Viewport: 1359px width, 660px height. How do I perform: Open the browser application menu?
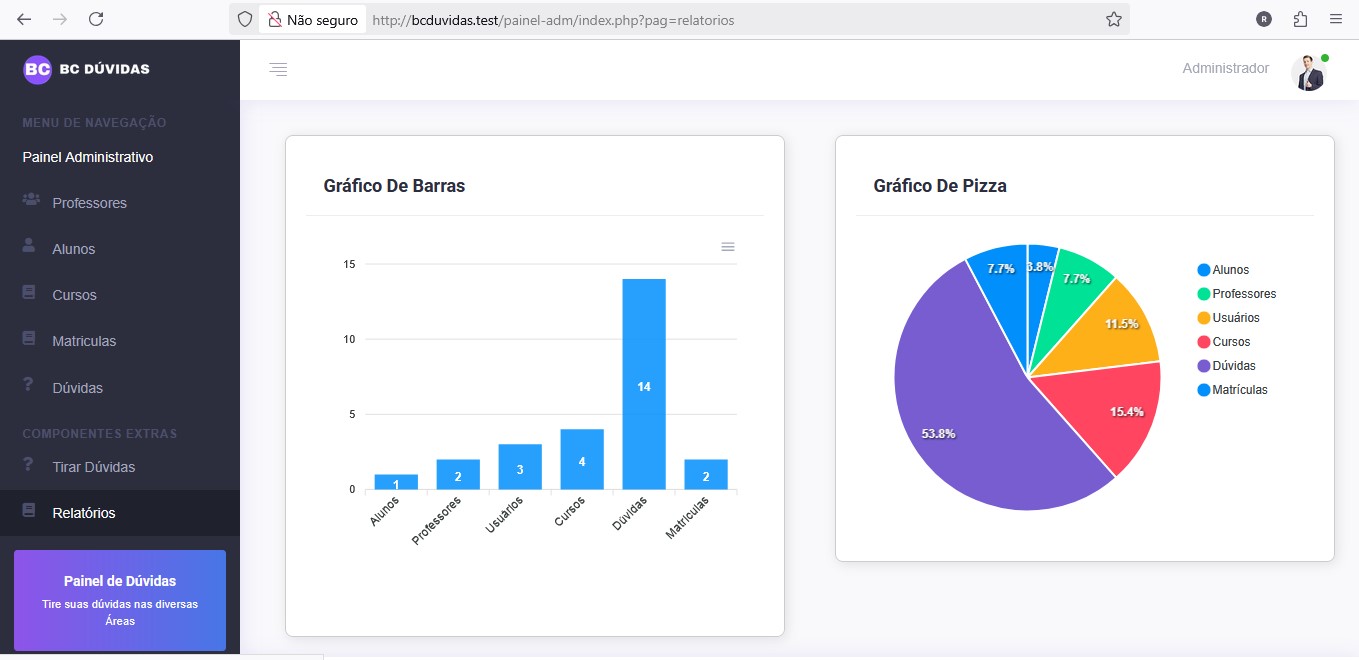click(1336, 19)
